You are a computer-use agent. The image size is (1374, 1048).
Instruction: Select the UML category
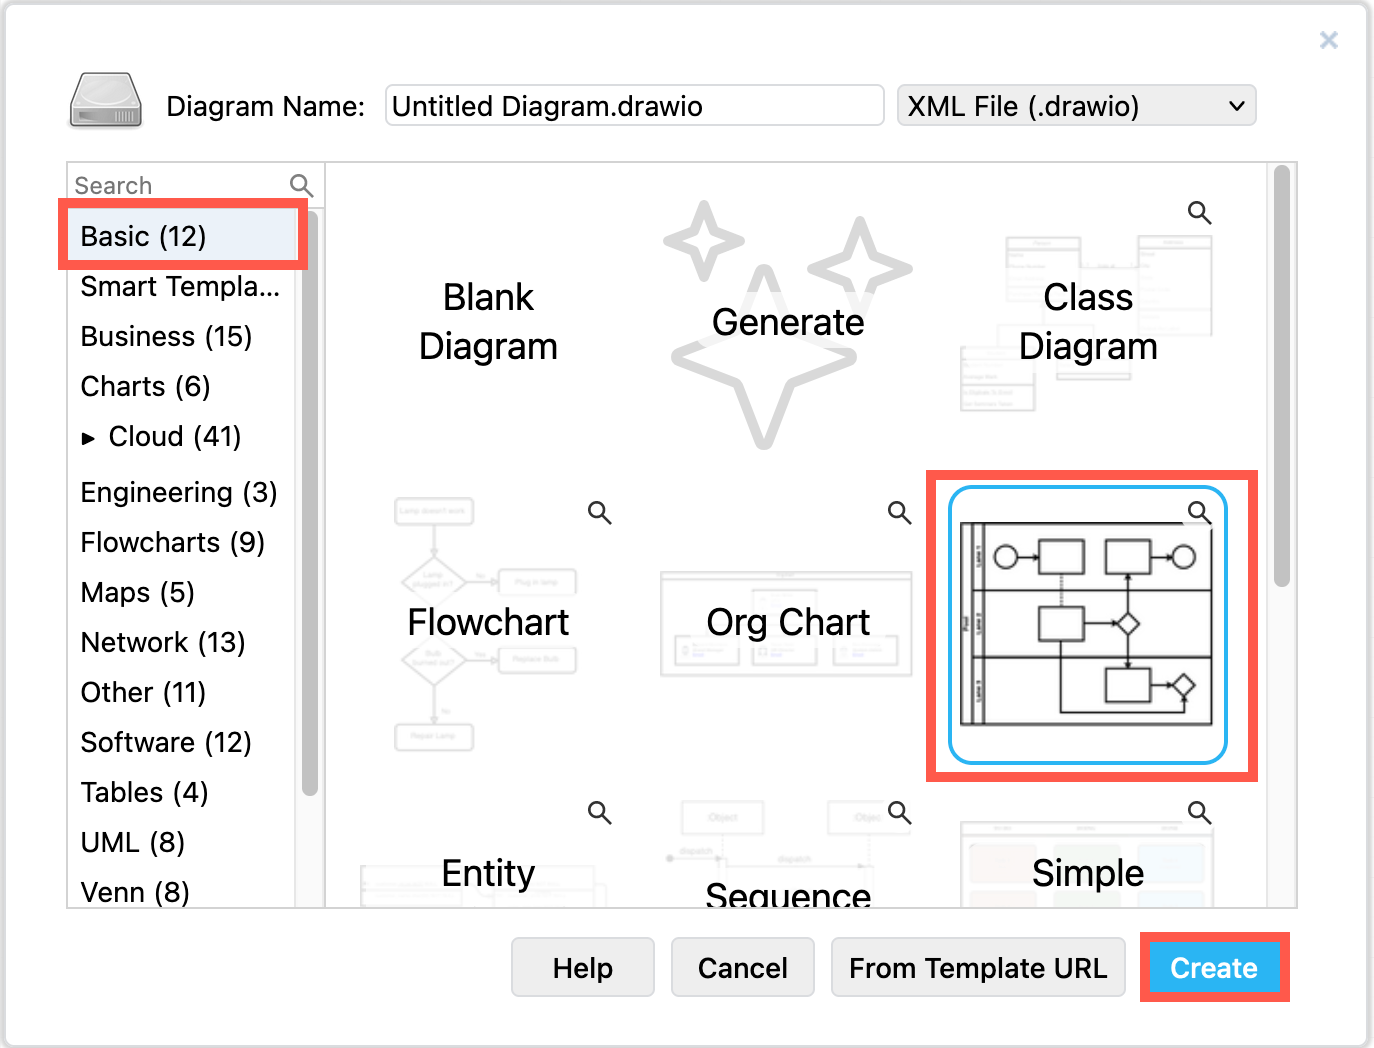(x=131, y=843)
